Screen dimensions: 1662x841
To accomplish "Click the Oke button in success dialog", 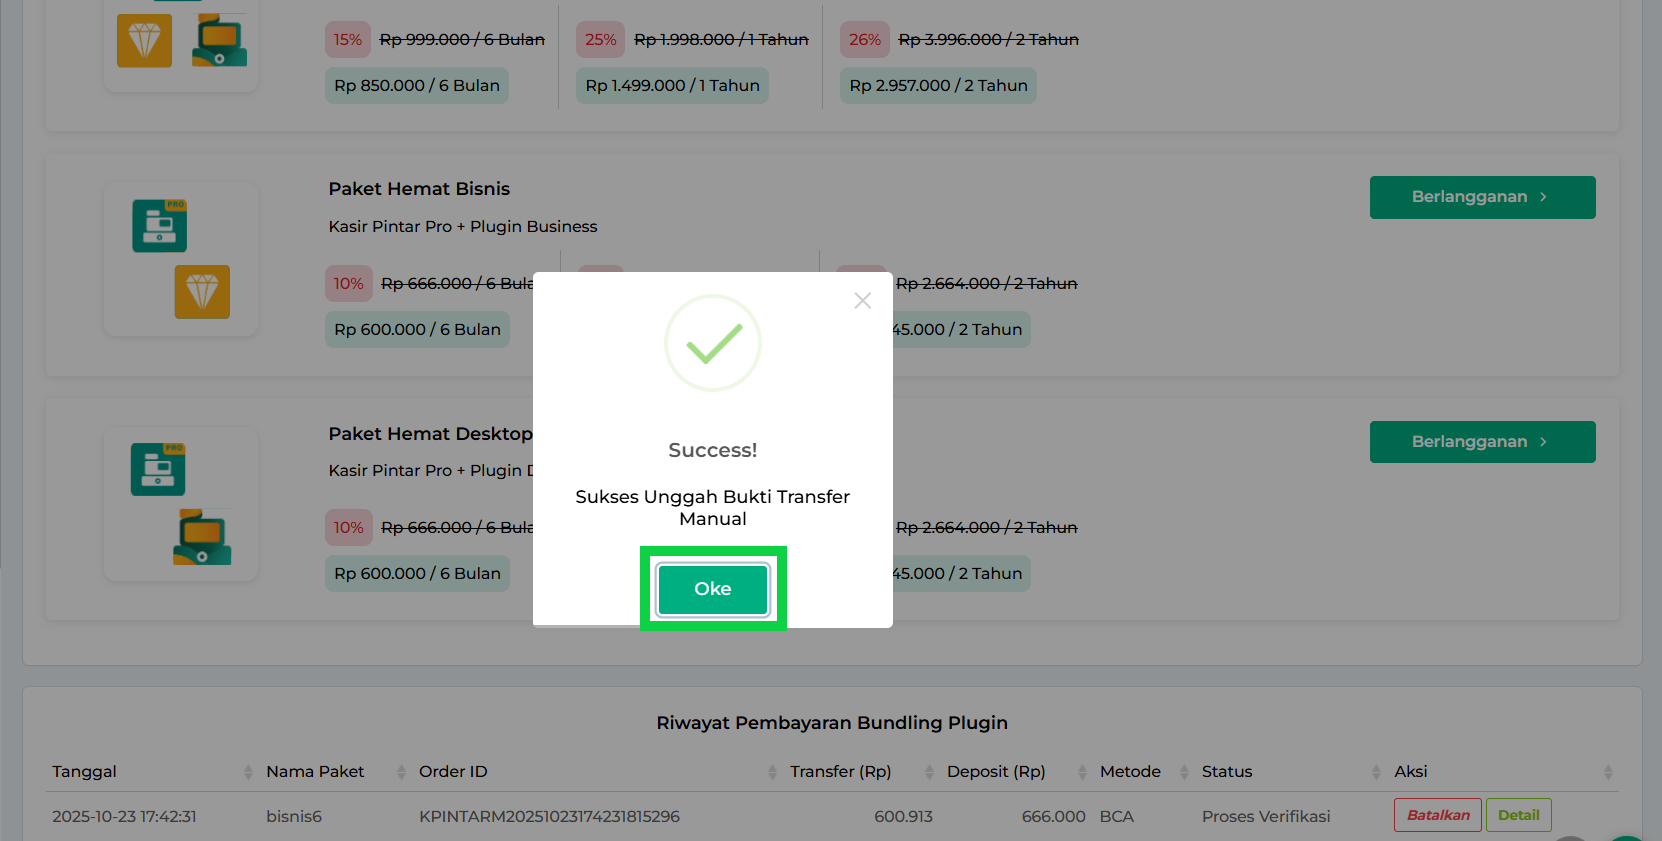I will pyautogui.click(x=712, y=589).
